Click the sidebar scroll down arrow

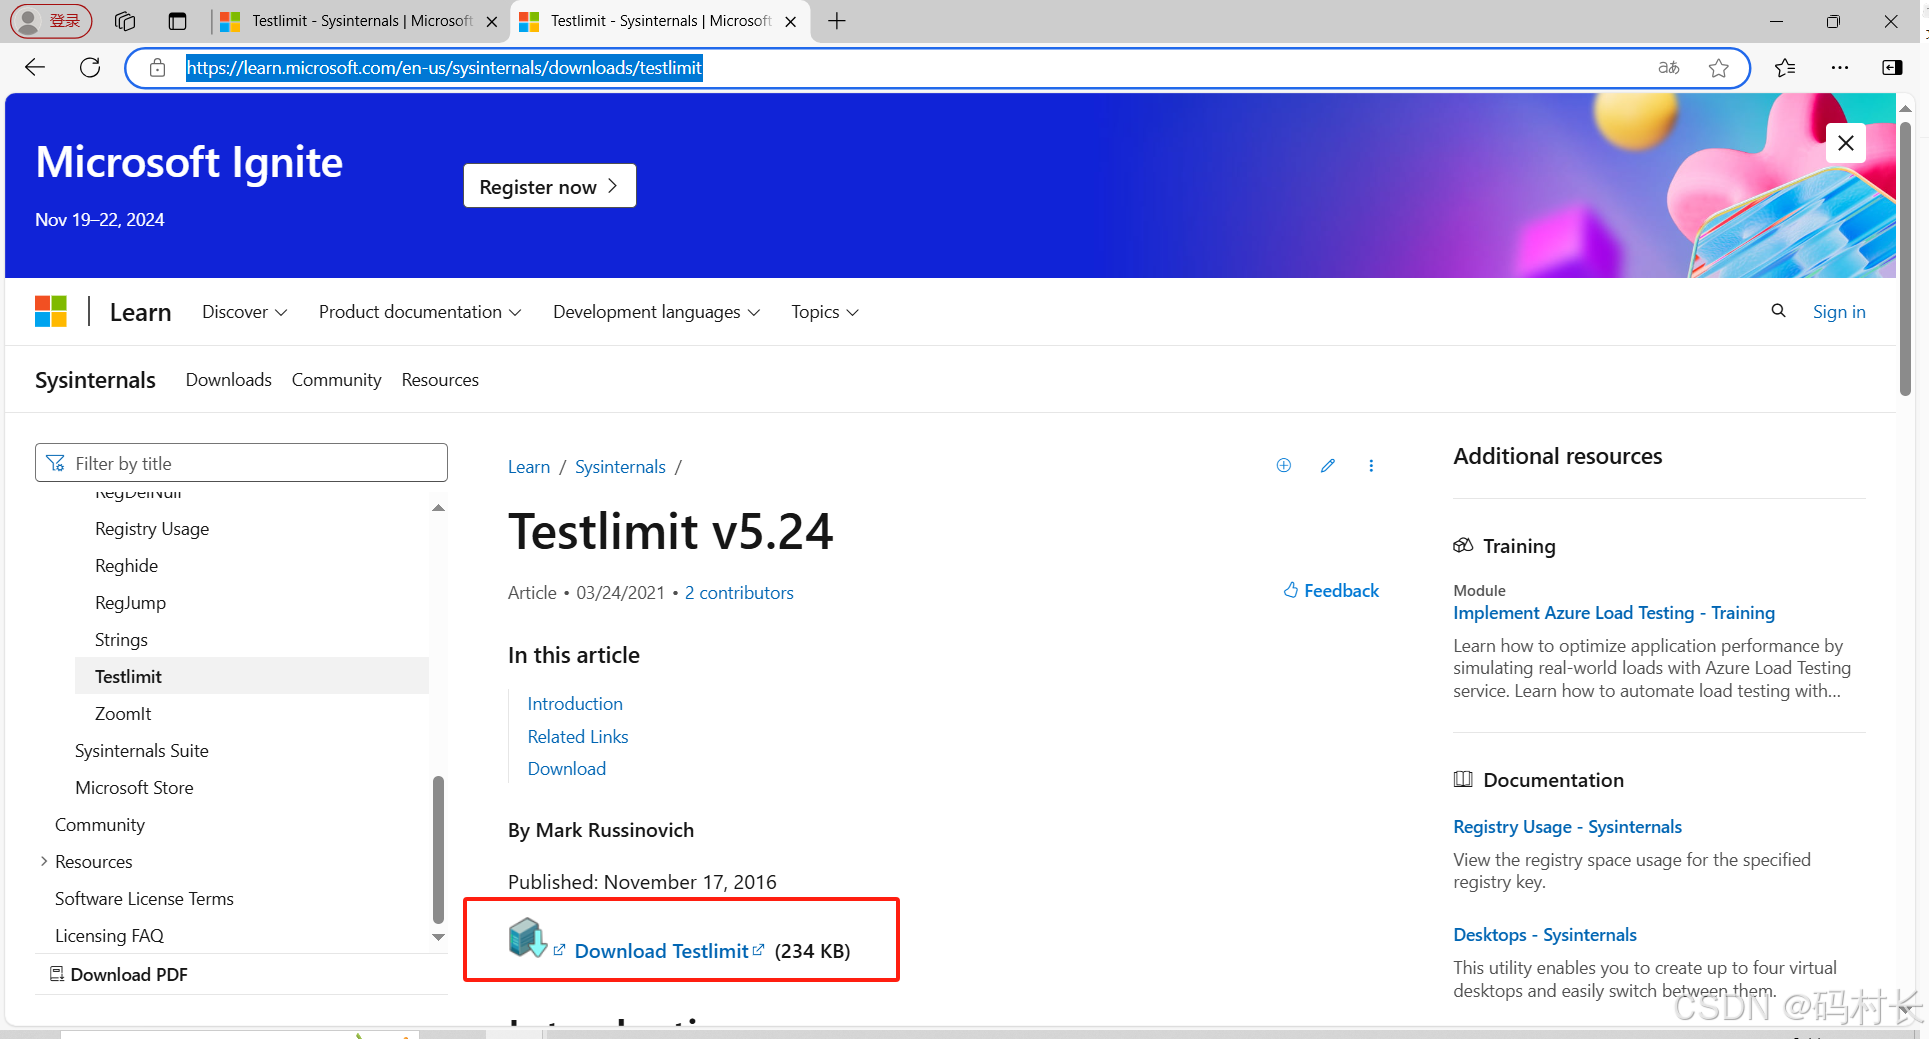pos(438,937)
